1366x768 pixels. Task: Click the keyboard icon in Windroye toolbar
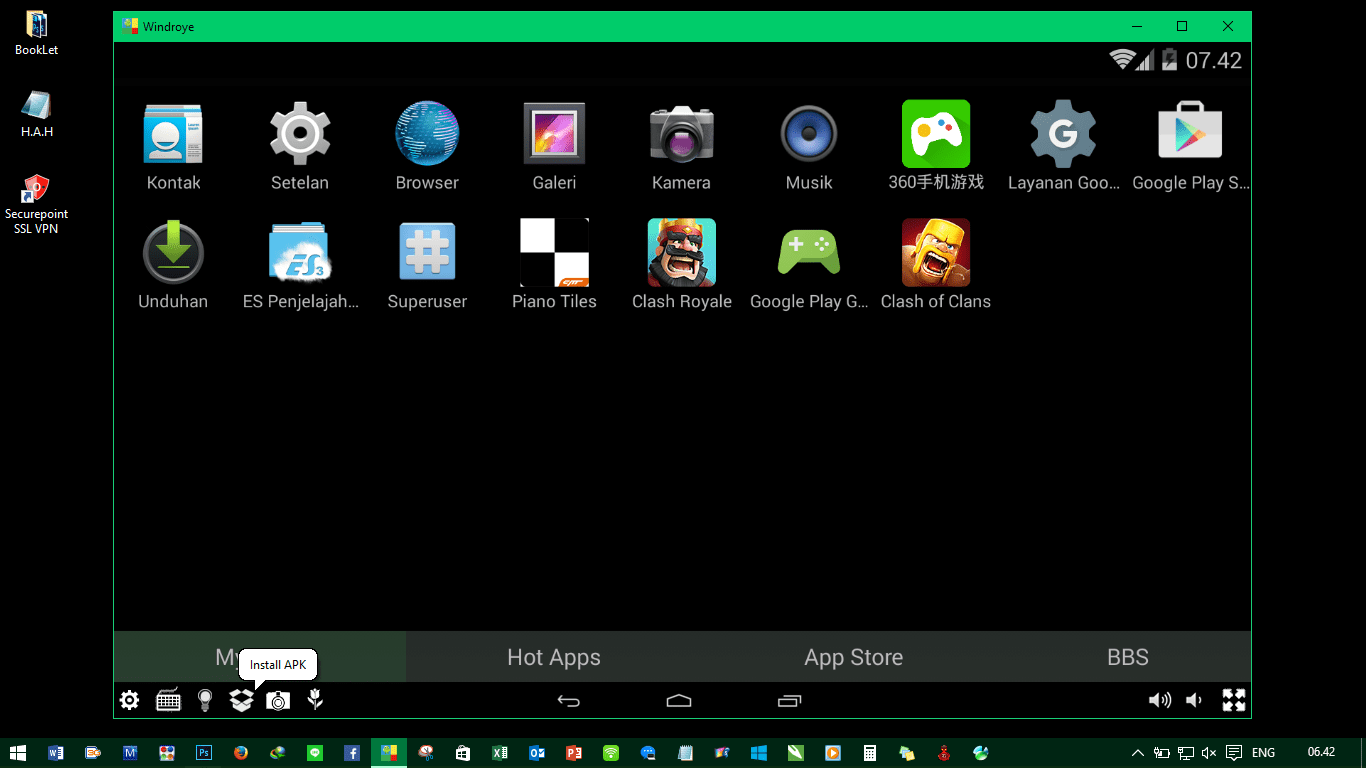point(168,700)
